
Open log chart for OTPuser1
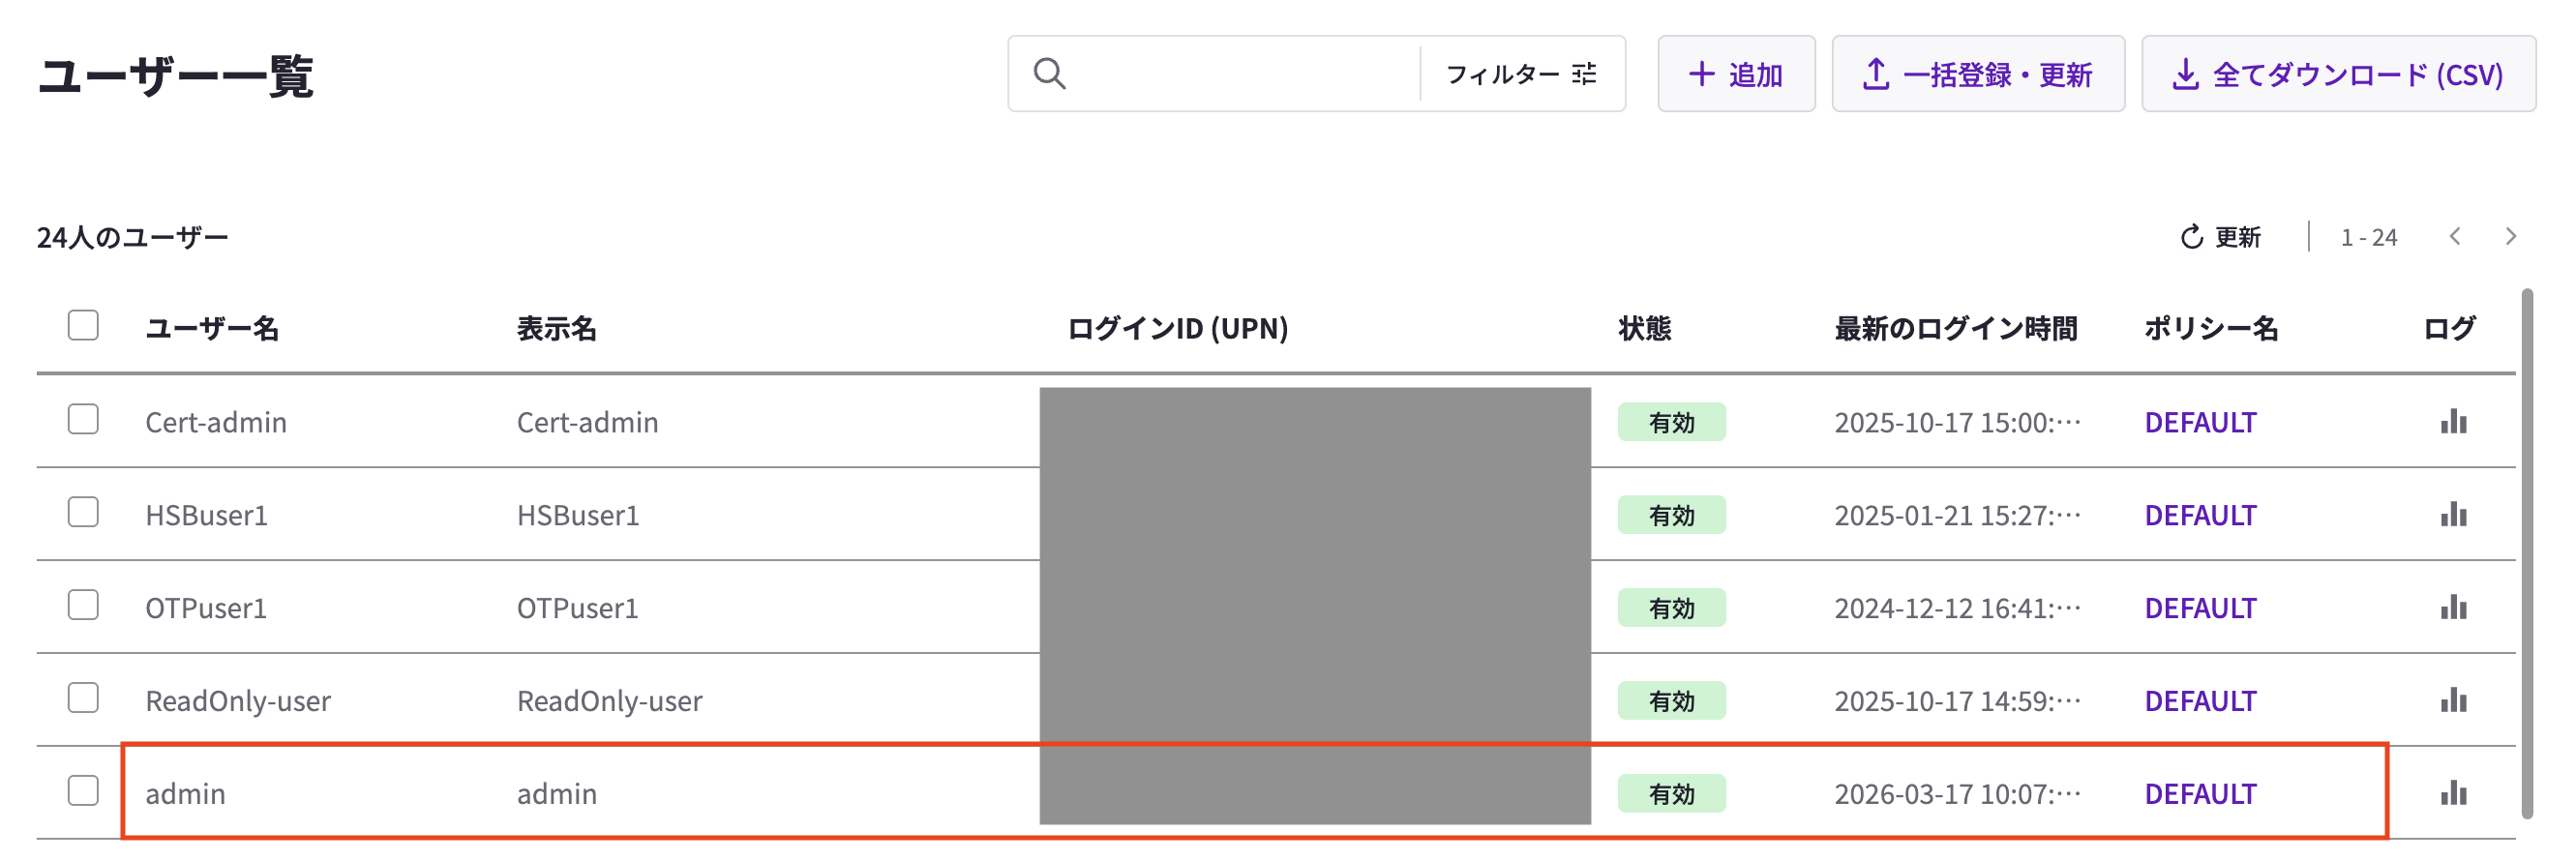(x=2454, y=607)
